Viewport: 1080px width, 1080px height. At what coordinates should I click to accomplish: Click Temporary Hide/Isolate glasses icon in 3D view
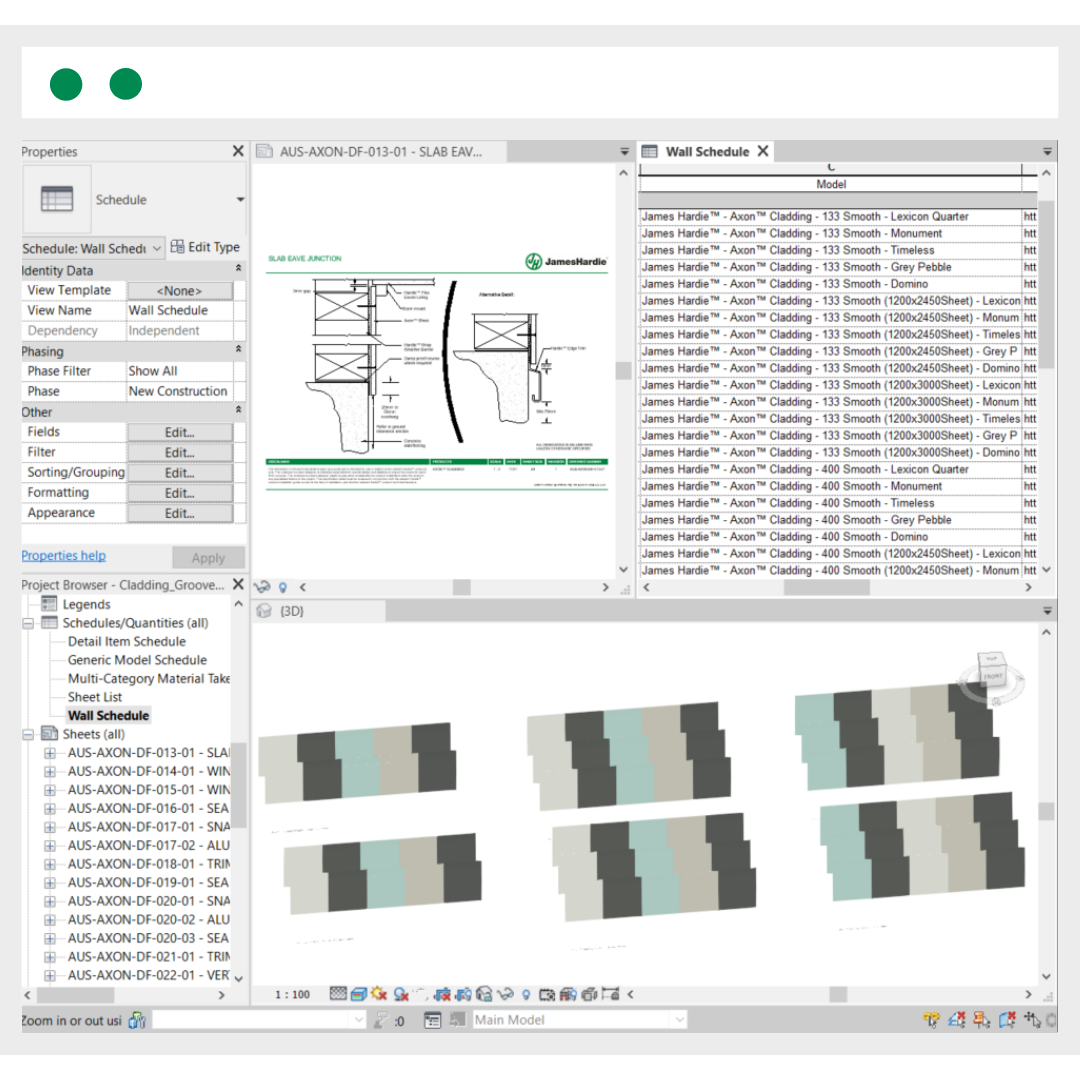[506, 995]
